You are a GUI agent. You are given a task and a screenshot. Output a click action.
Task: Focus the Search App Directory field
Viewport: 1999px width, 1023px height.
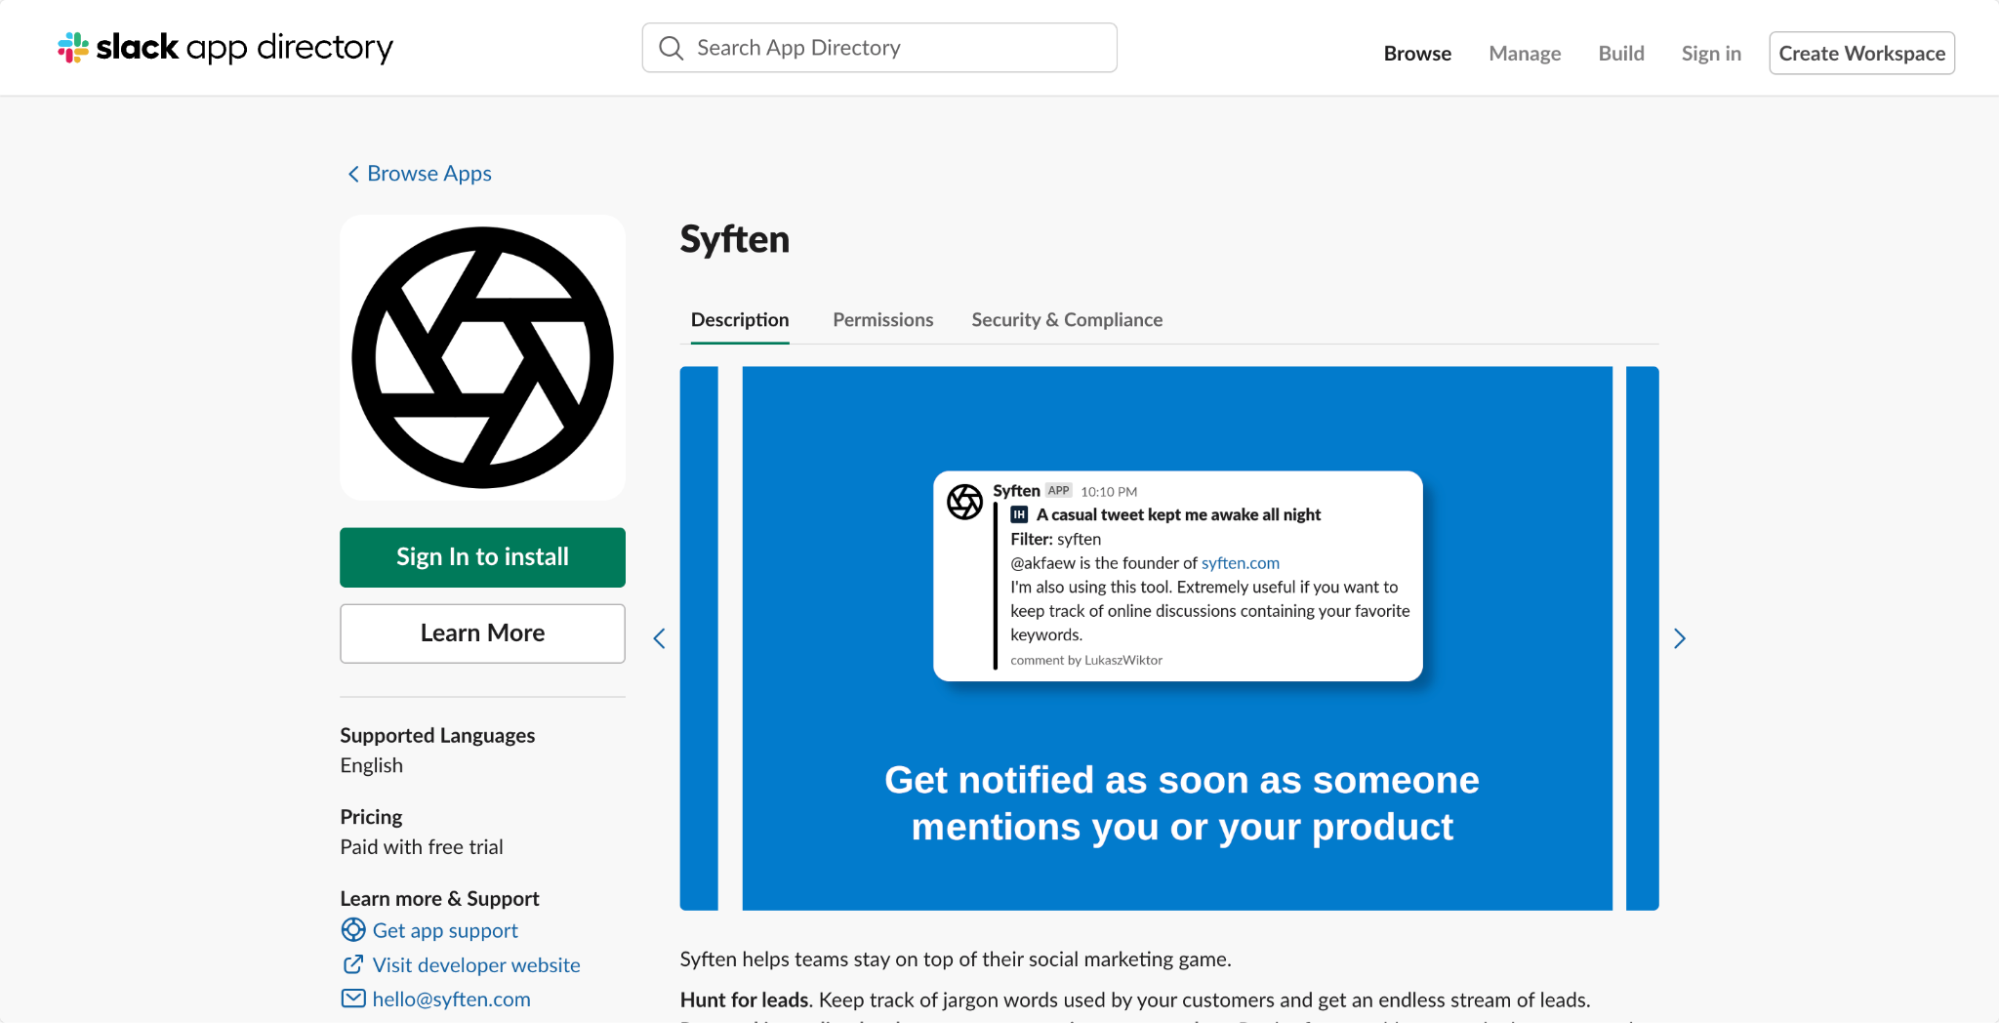coord(879,48)
